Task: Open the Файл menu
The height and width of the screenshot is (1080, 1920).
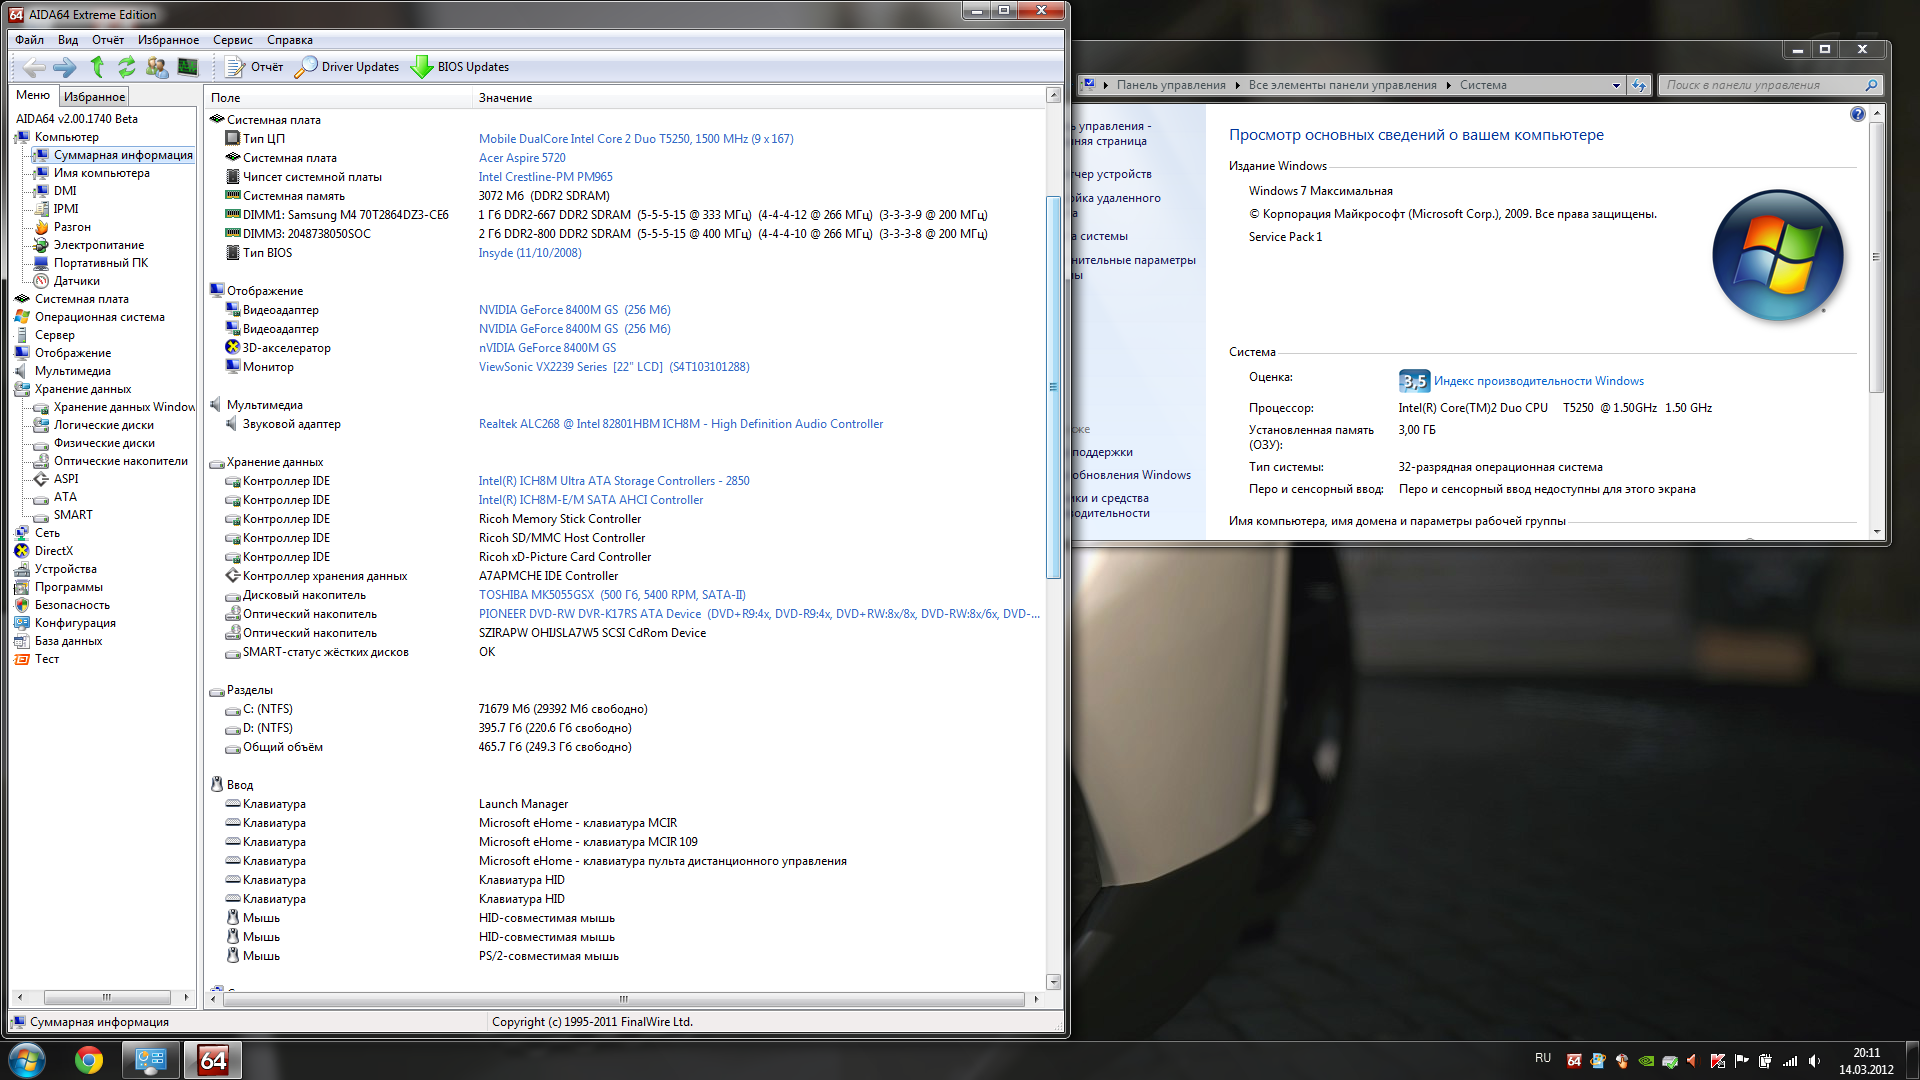Action: 29,40
